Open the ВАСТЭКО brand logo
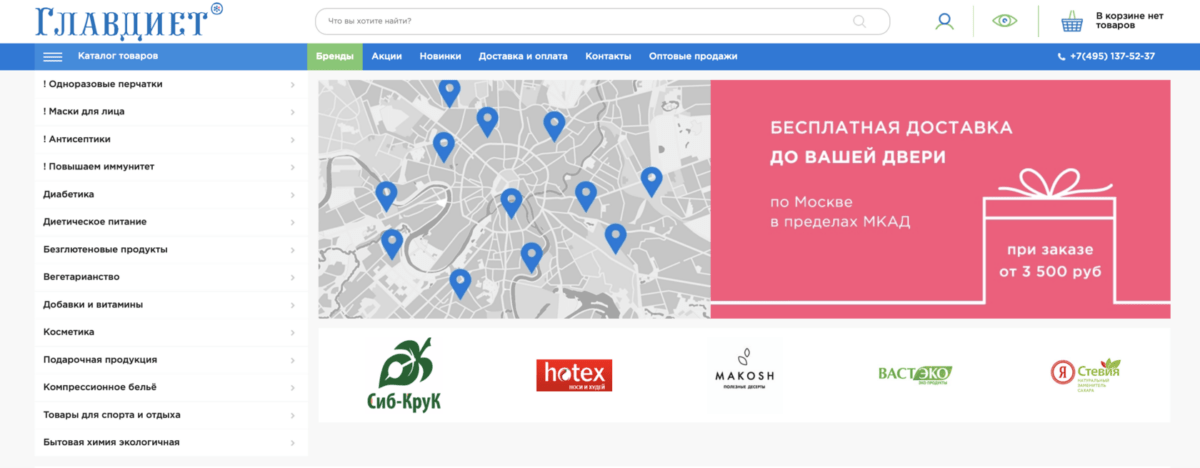Screen dimensions: 1200x468 [915, 374]
